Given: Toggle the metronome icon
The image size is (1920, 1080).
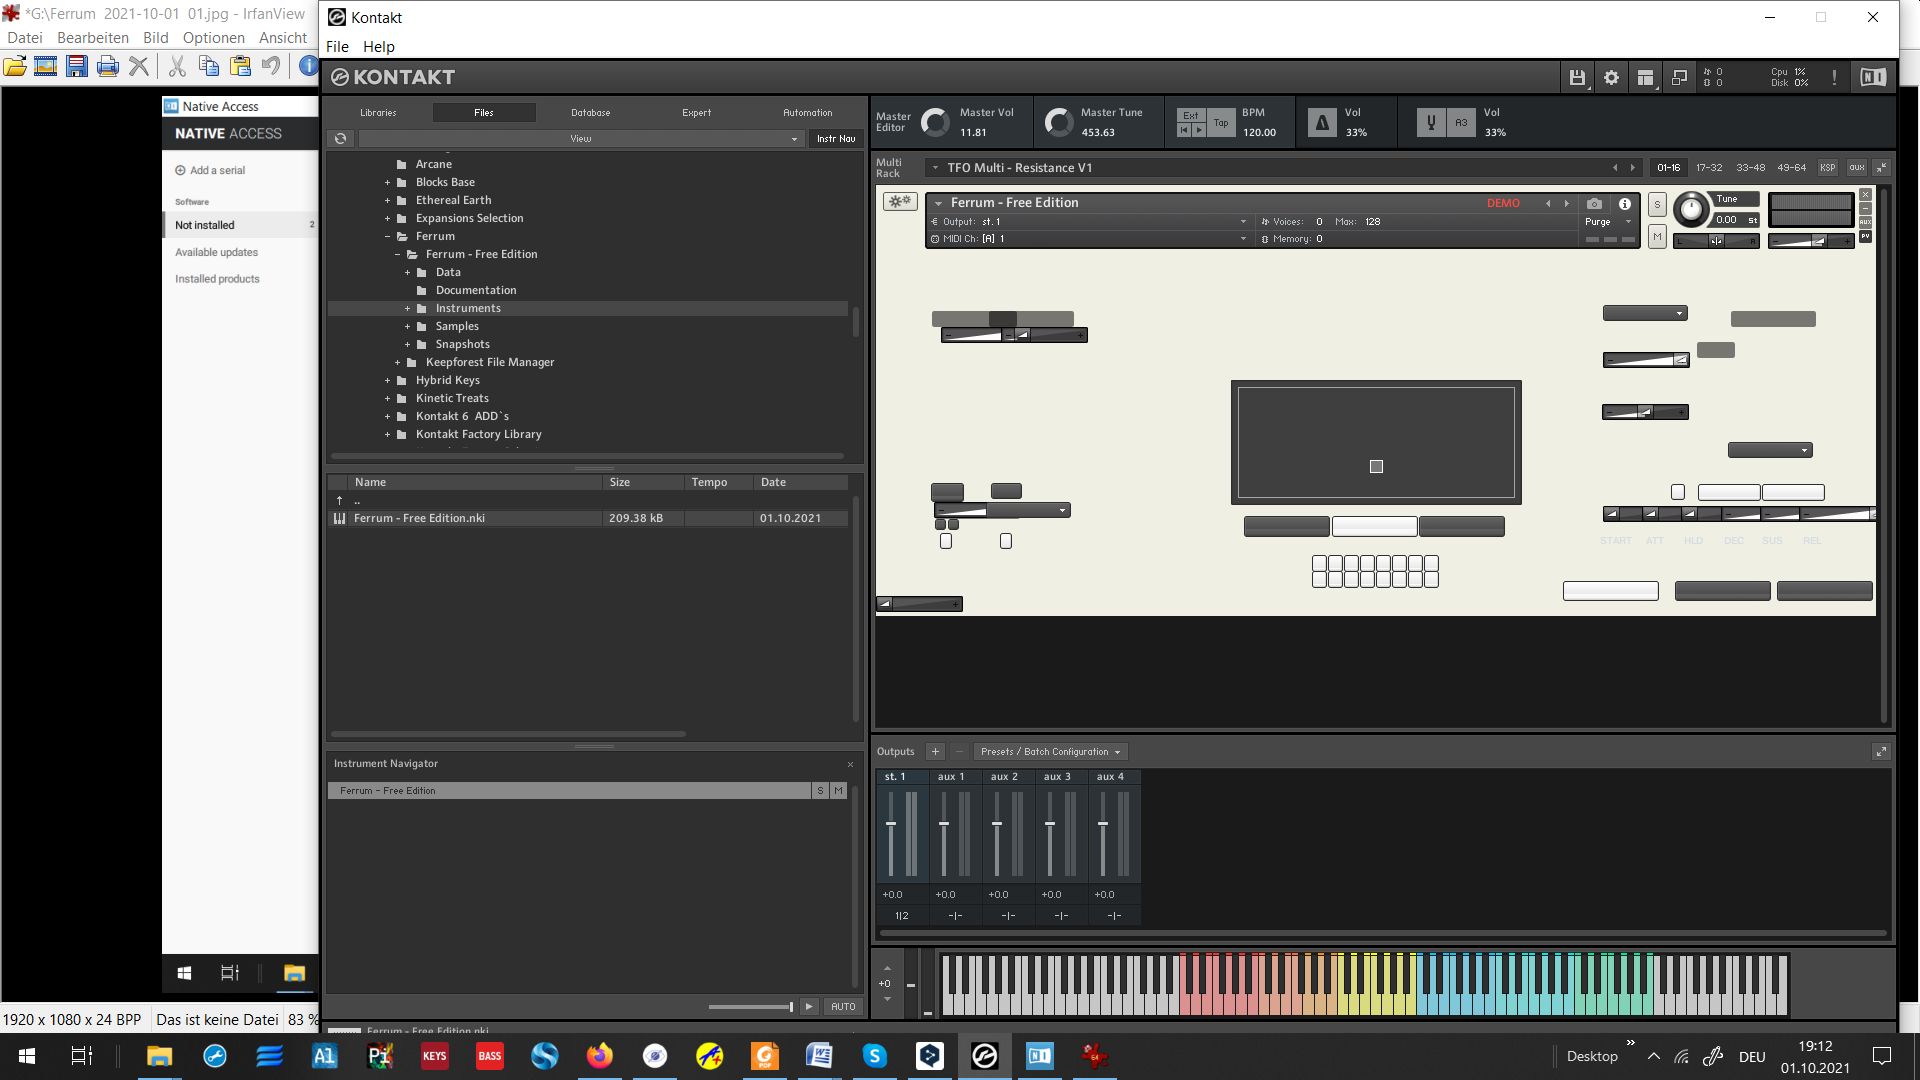Looking at the screenshot, I should (1322, 123).
